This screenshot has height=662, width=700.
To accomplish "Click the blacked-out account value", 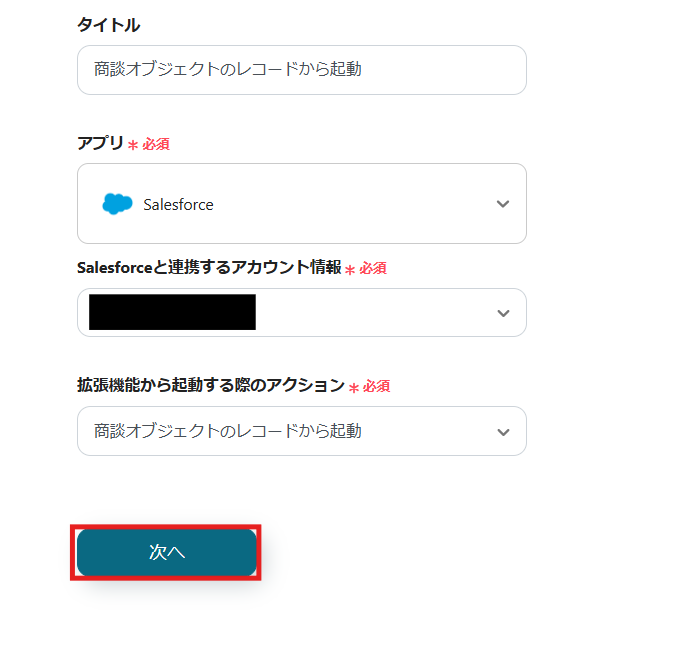I will (172, 312).
